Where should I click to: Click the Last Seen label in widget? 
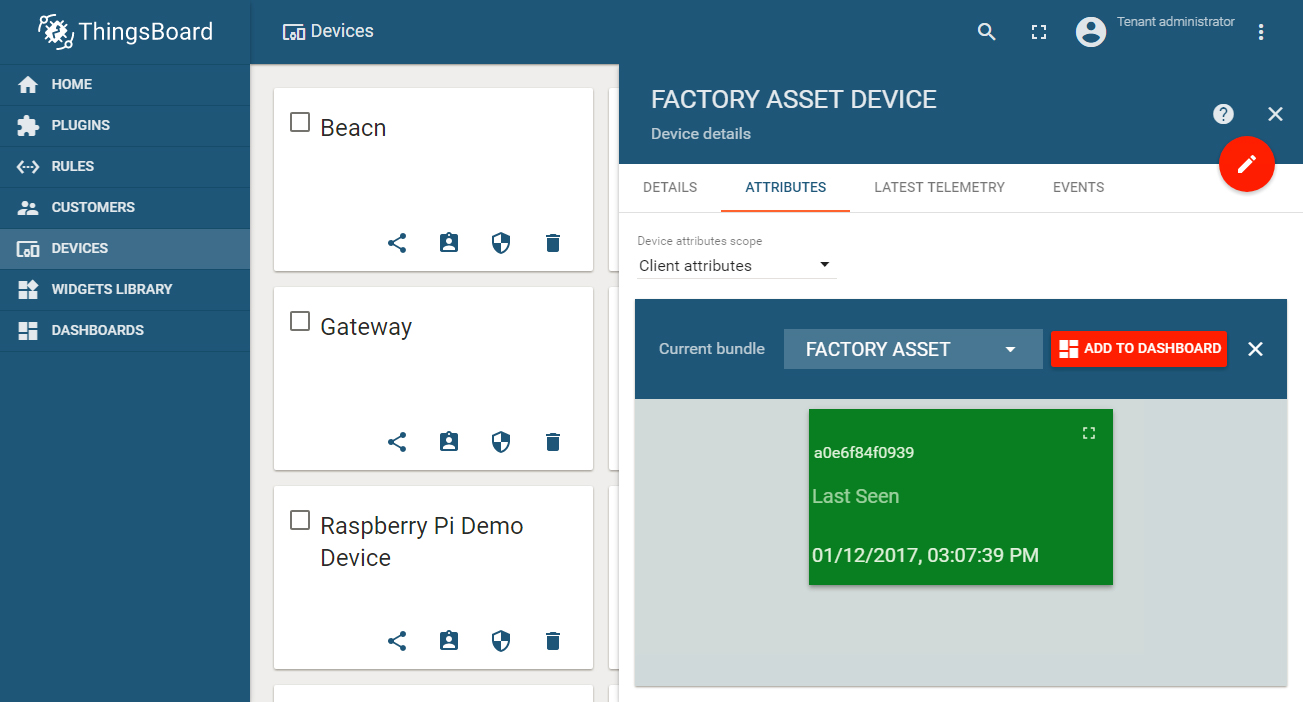click(855, 496)
